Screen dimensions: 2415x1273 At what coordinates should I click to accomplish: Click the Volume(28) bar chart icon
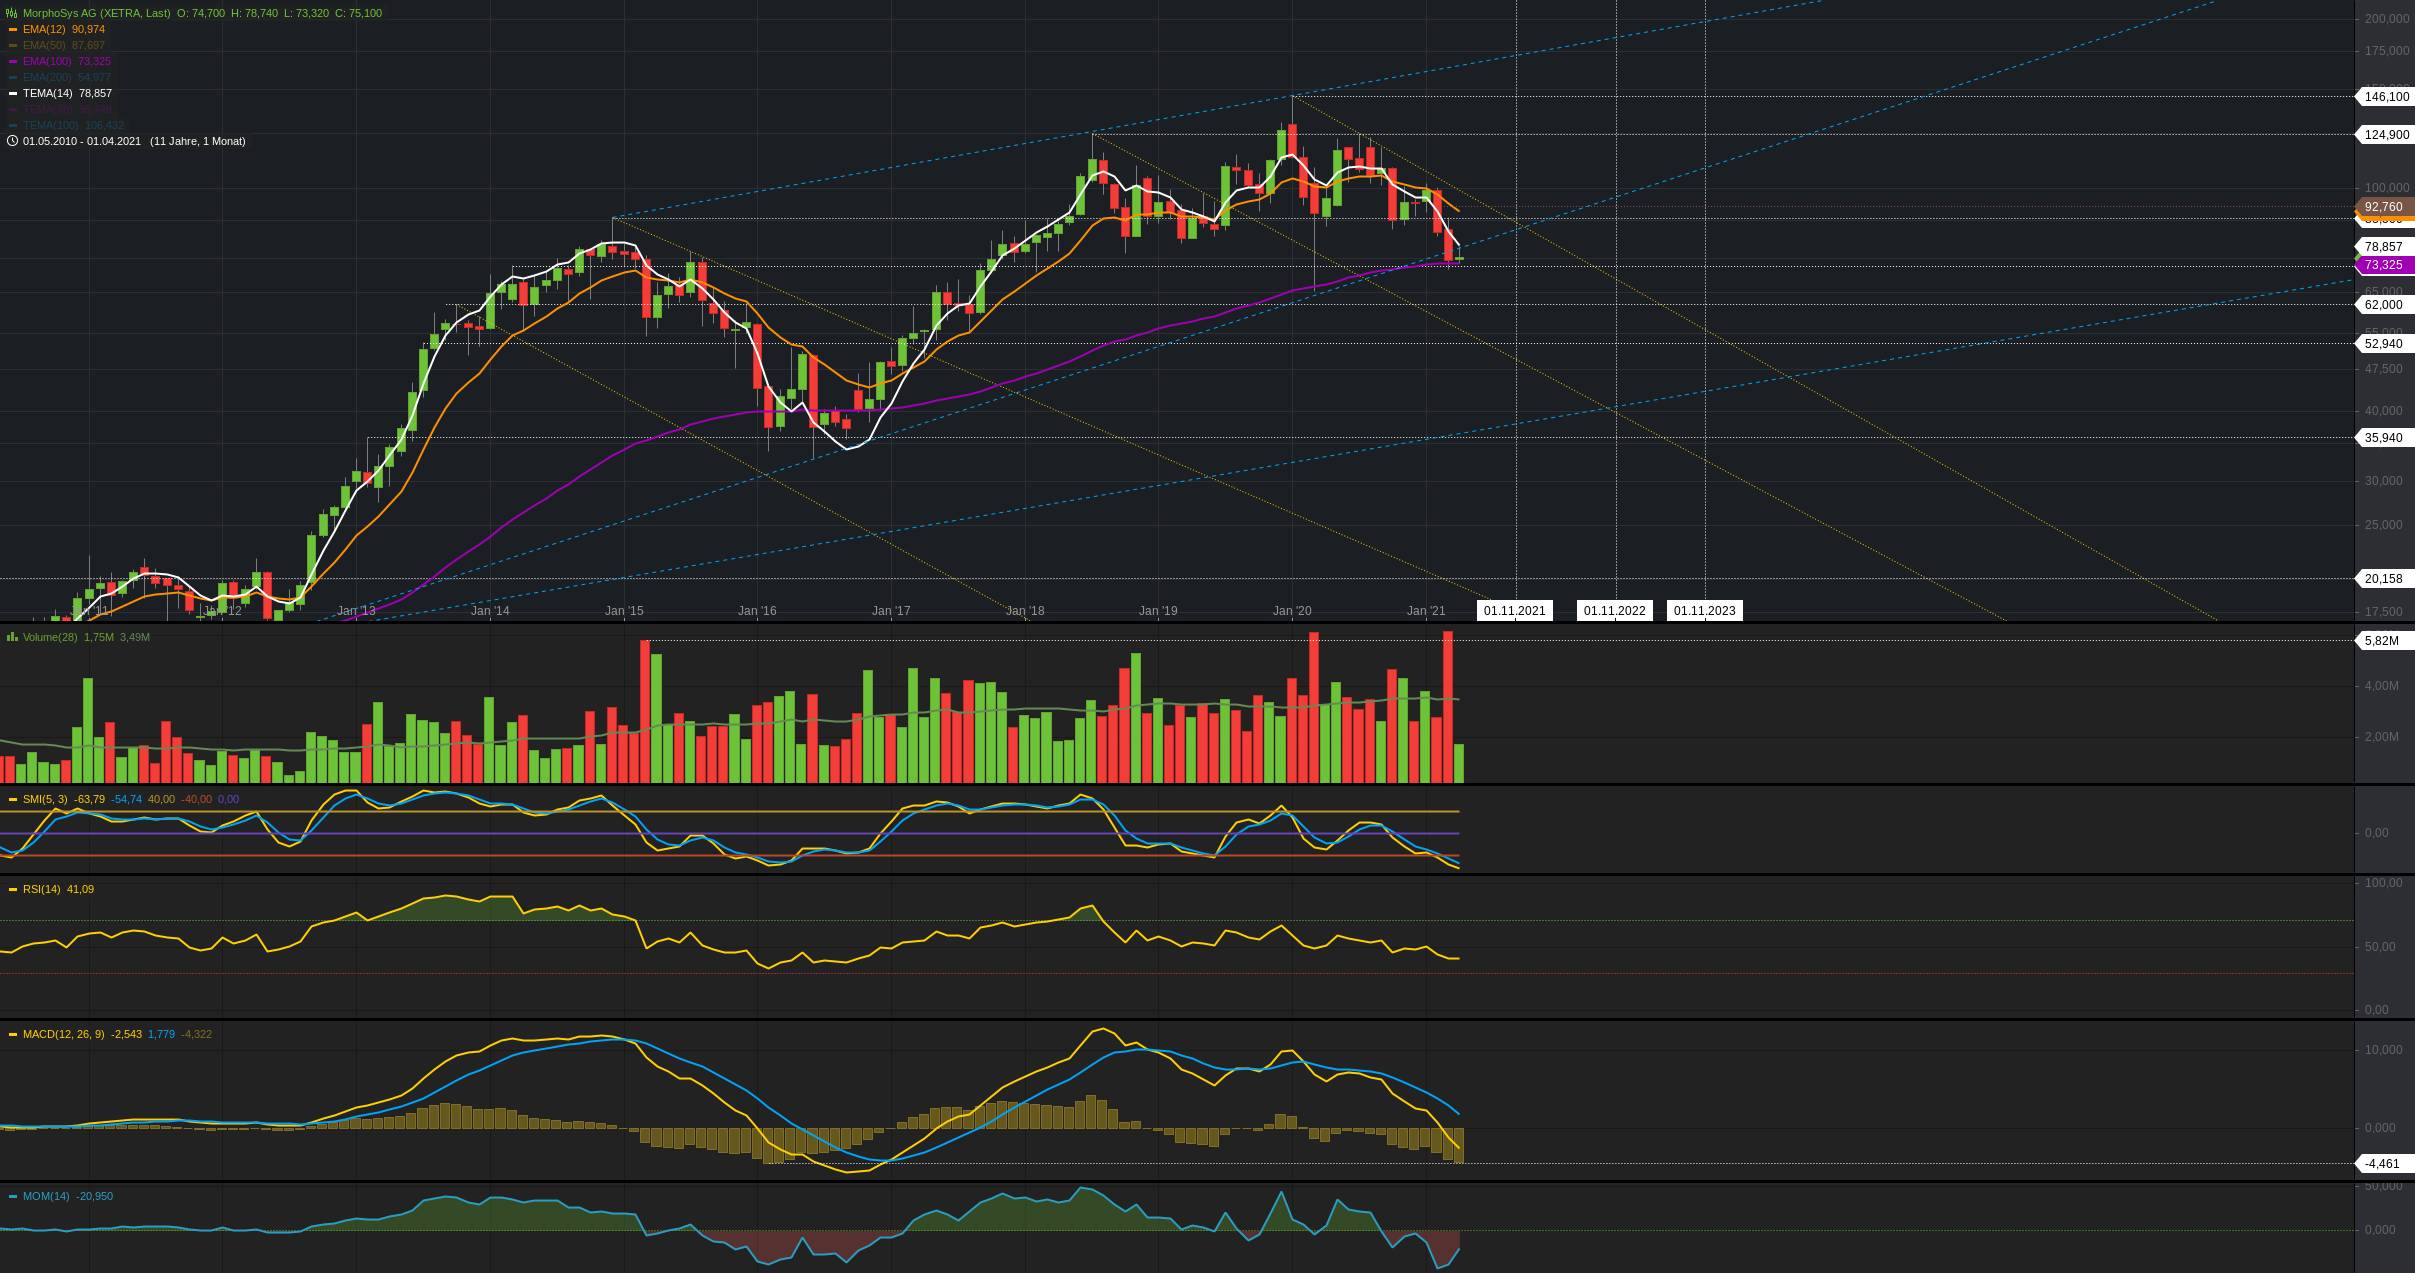pos(13,637)
